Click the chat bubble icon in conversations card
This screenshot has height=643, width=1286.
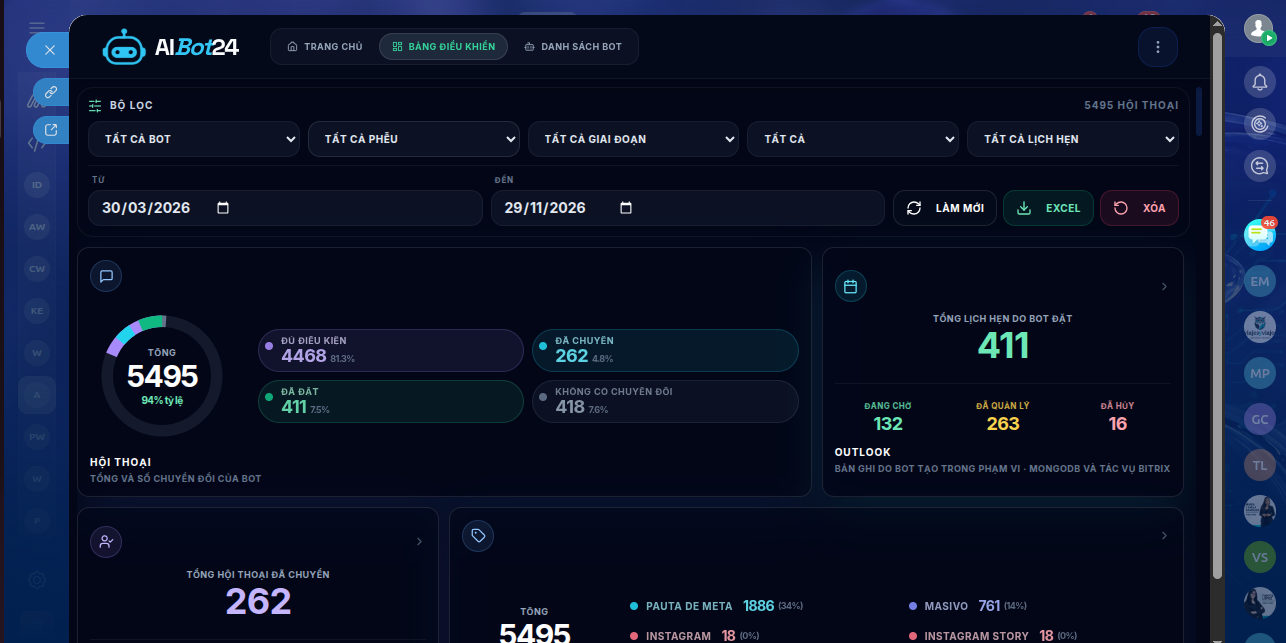coord(106,276)
